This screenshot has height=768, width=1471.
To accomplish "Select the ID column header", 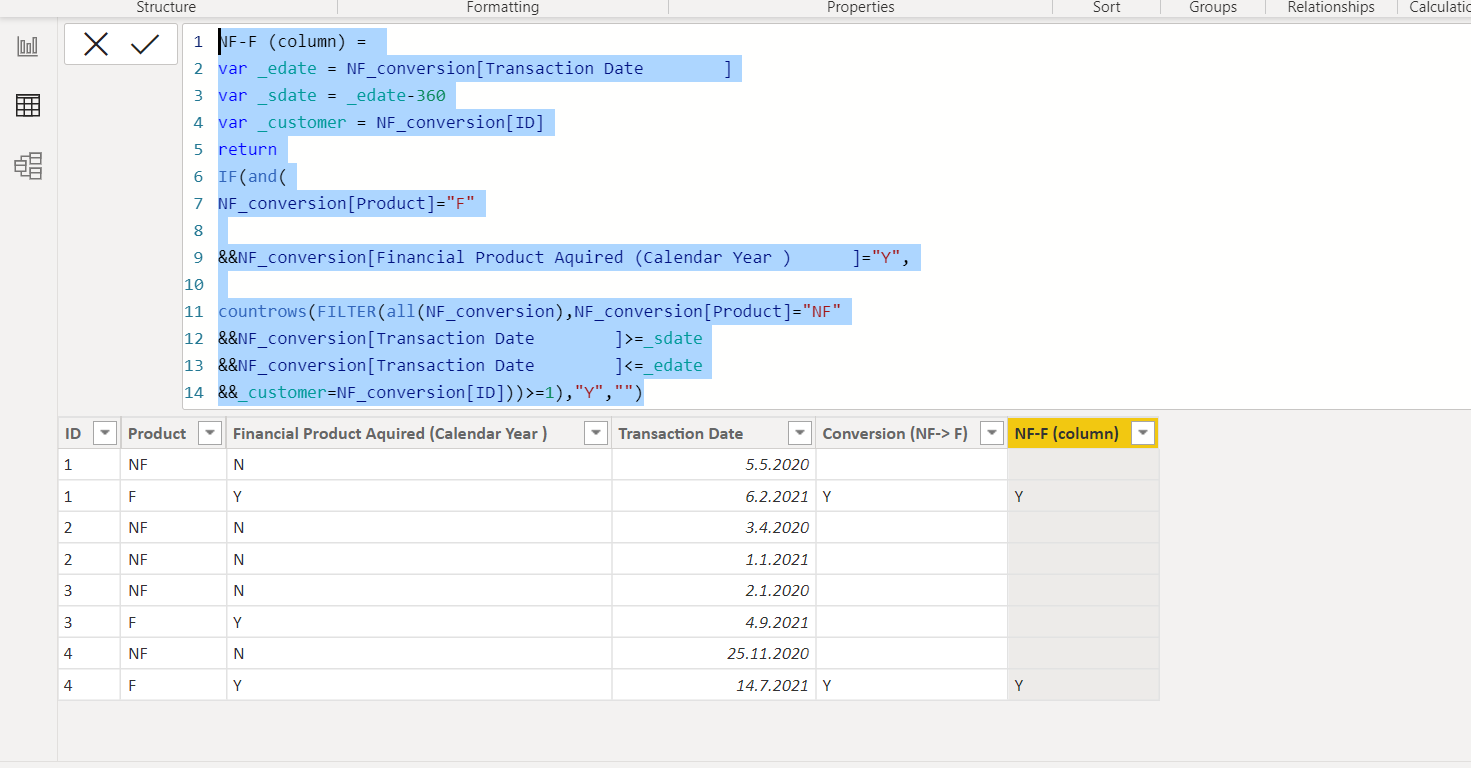I will tap(73, 433).
